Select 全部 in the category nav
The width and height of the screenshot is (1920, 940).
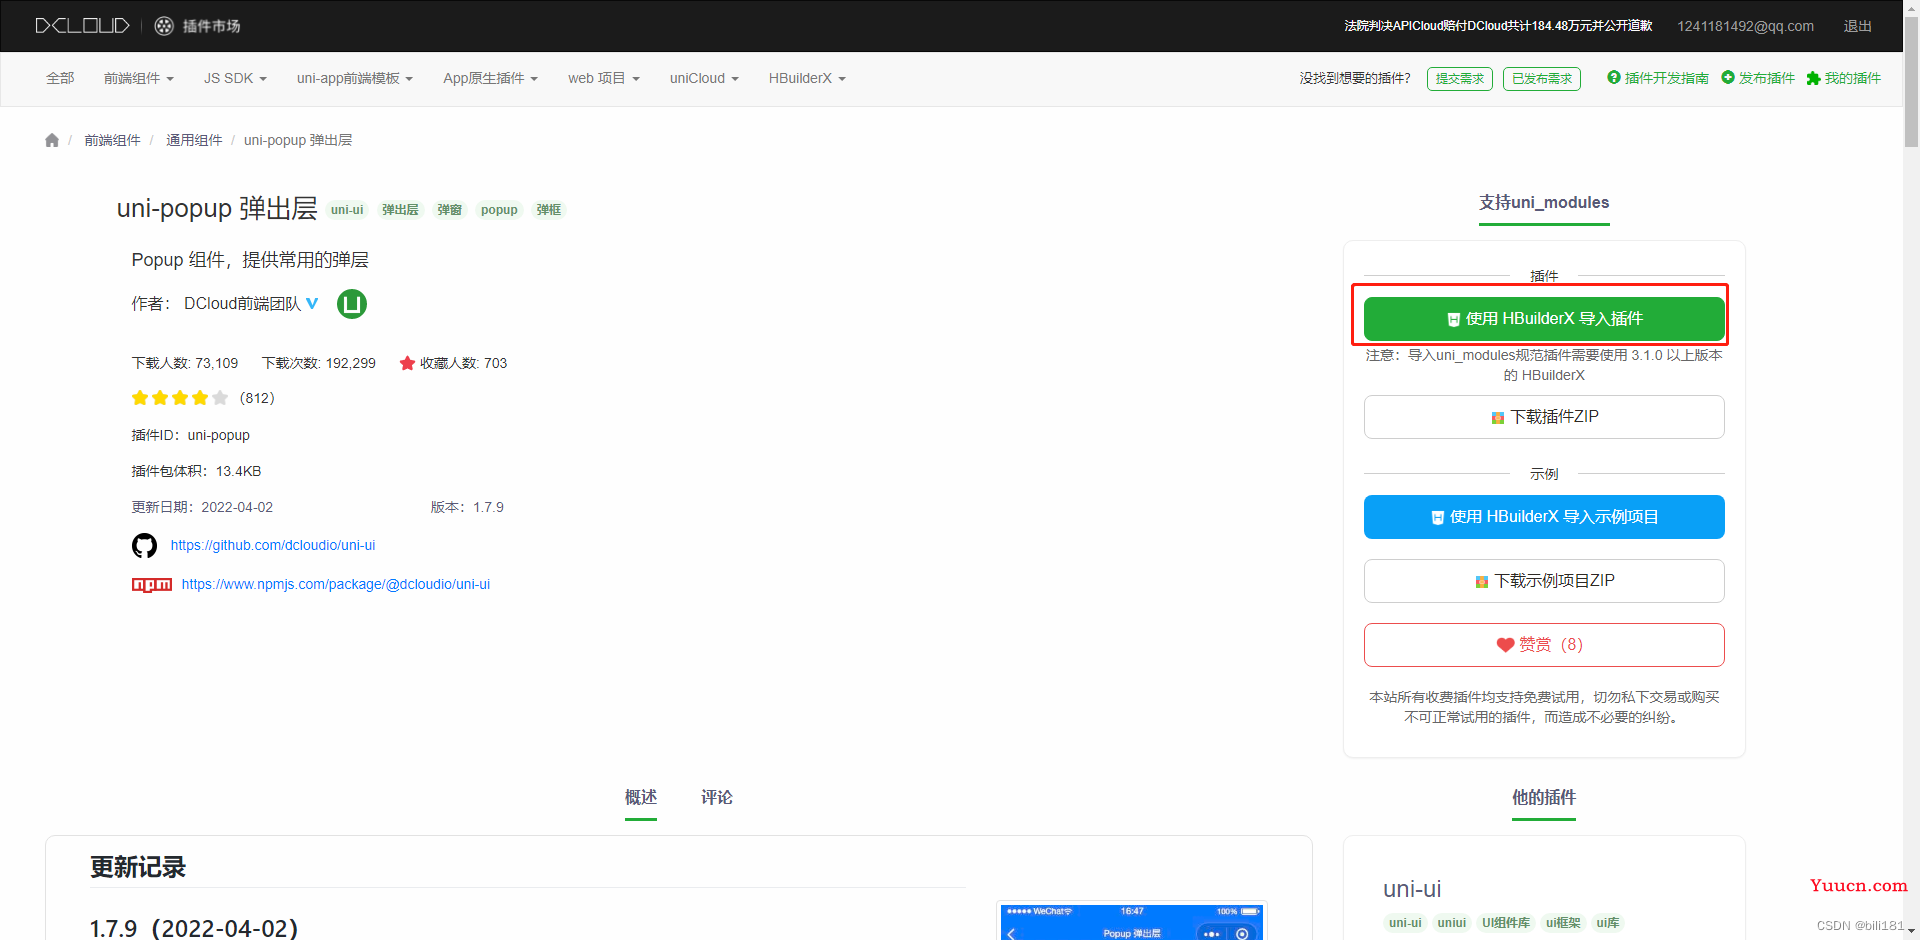60,78
